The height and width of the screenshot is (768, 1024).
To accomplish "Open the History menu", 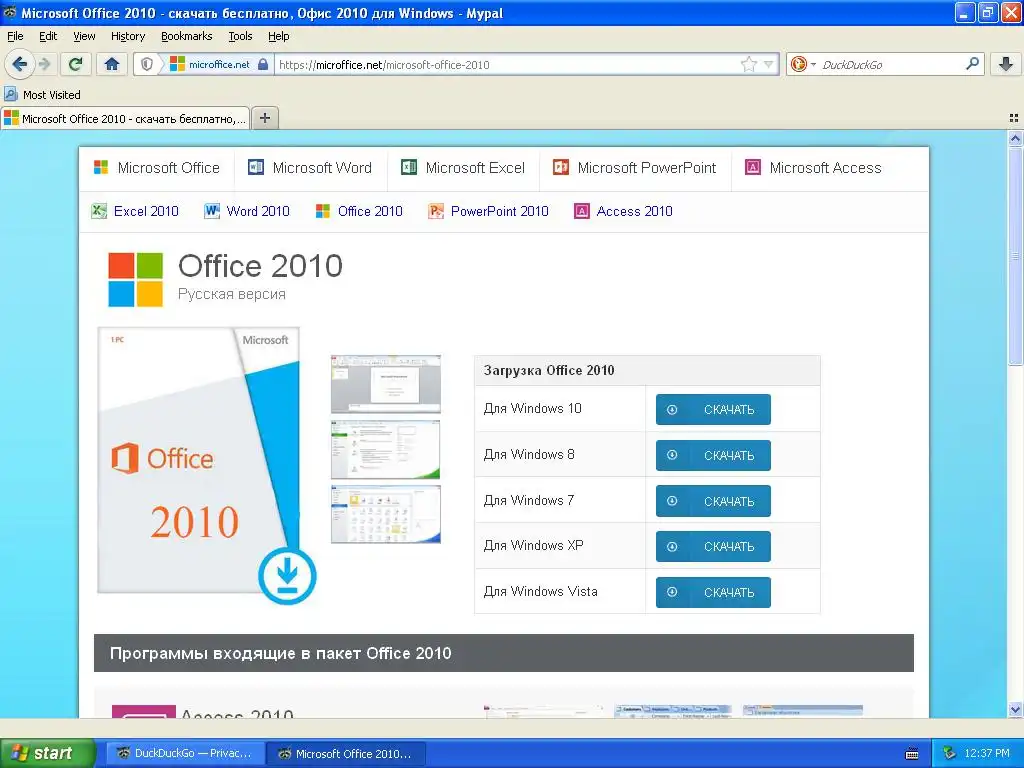I will 128,36.
